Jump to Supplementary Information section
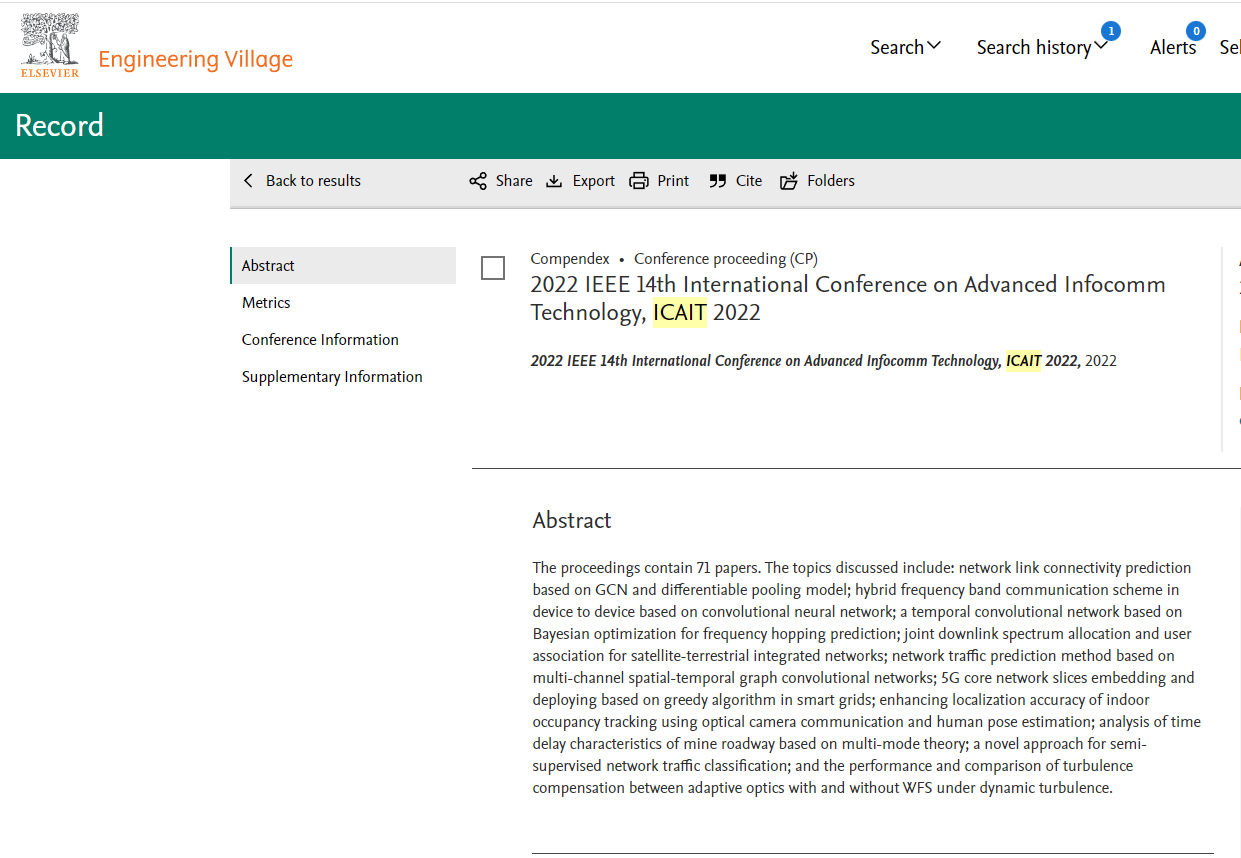The image size is (1241, 858). click(x=332, y=377)
